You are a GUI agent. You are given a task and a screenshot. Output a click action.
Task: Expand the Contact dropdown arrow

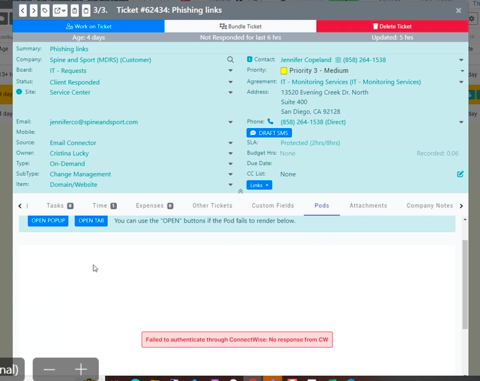(461, 60)
